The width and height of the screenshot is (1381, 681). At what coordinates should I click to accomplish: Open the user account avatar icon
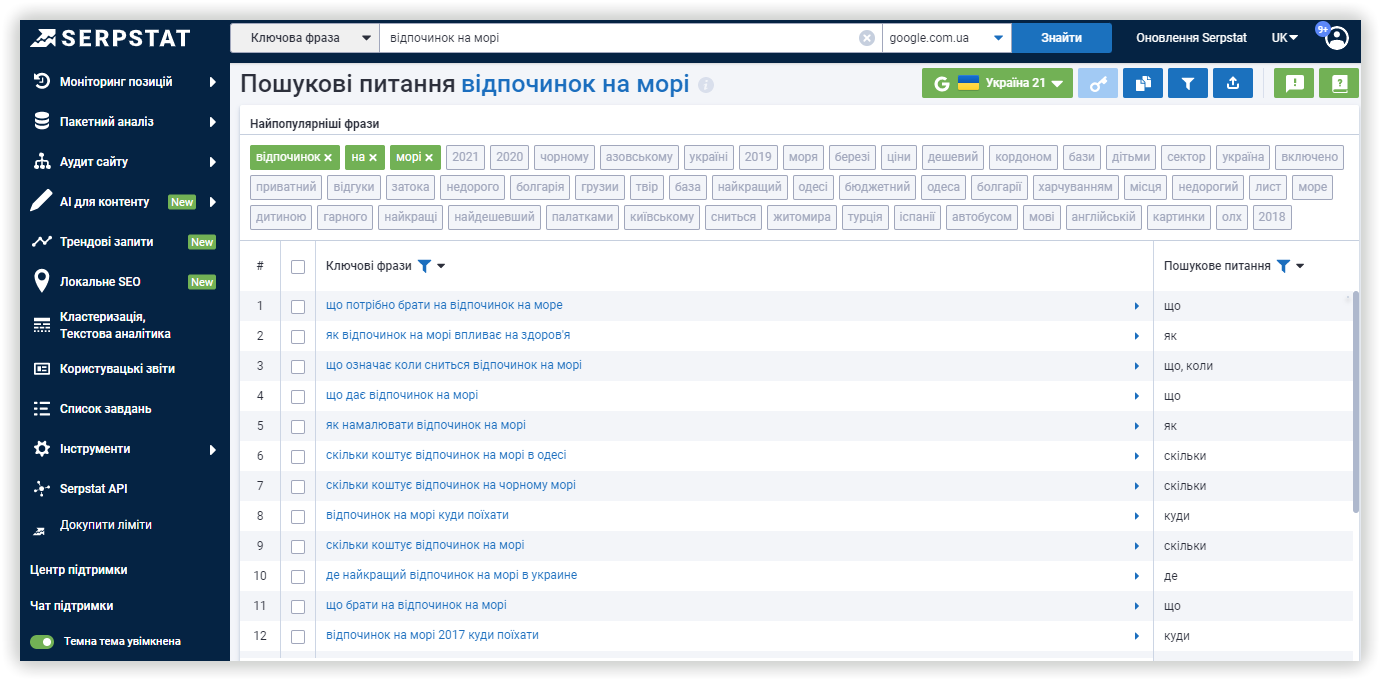tap(1337, 37)
